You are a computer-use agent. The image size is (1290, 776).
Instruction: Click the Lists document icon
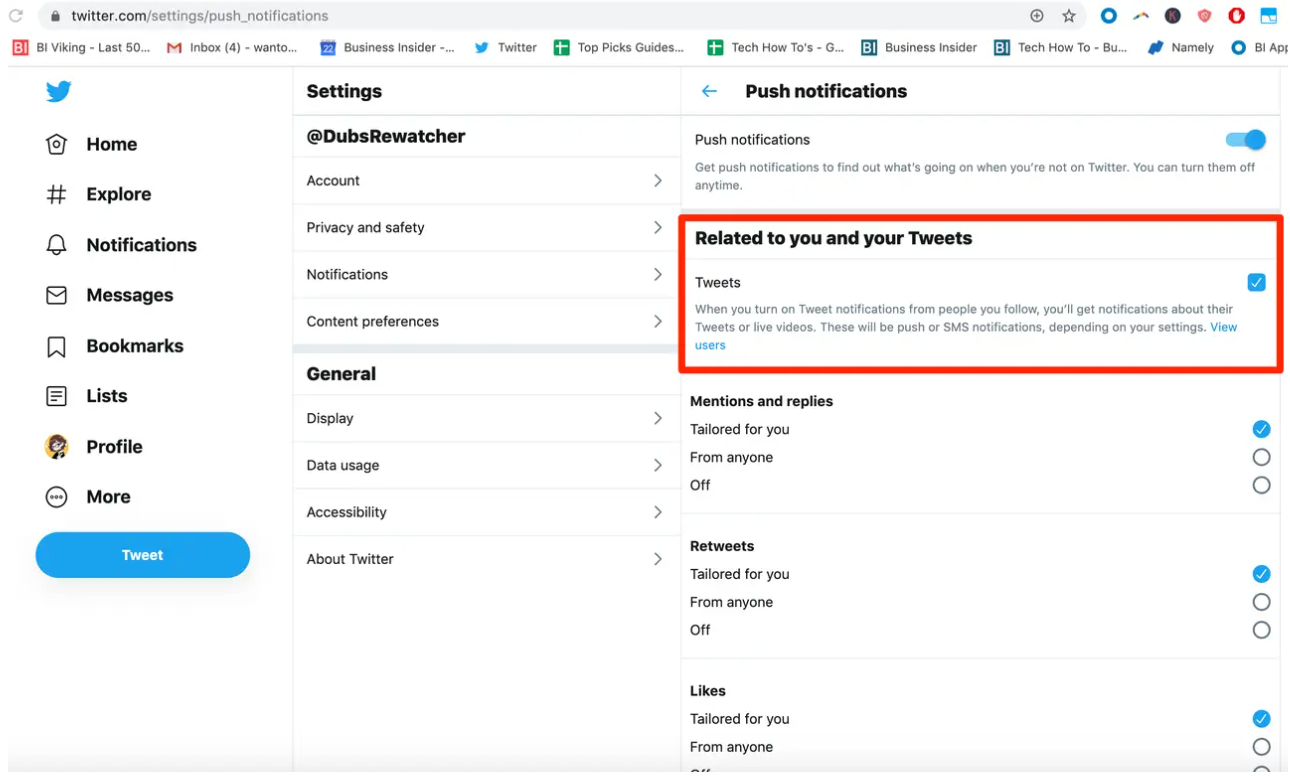tap(57, 396)
